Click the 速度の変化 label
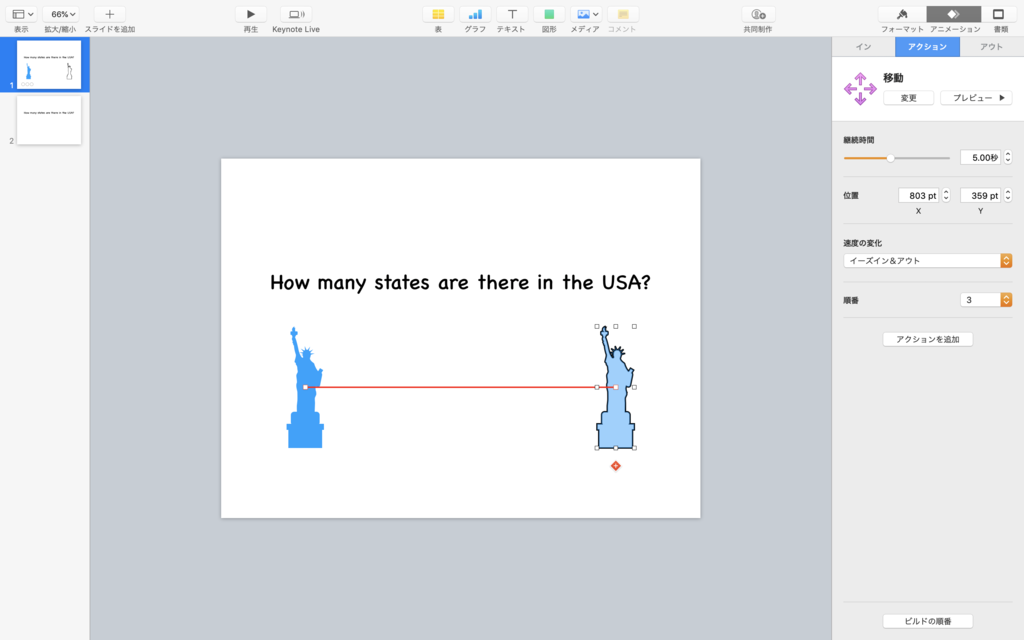This screenshot has height=640, width=1024. (x=863, y=243)
